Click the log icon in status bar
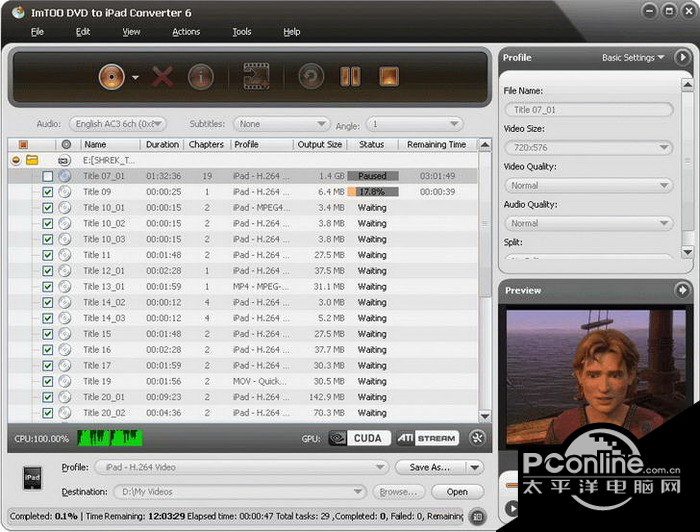700x532 pixels. tap(478, 517)
